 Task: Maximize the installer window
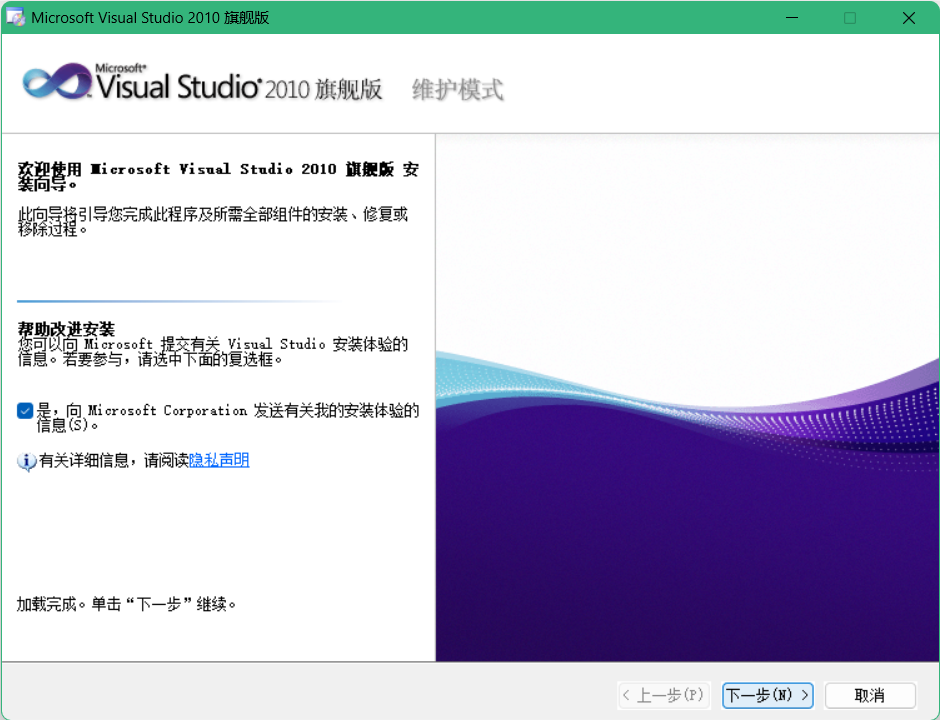click(x=850, y=17)
